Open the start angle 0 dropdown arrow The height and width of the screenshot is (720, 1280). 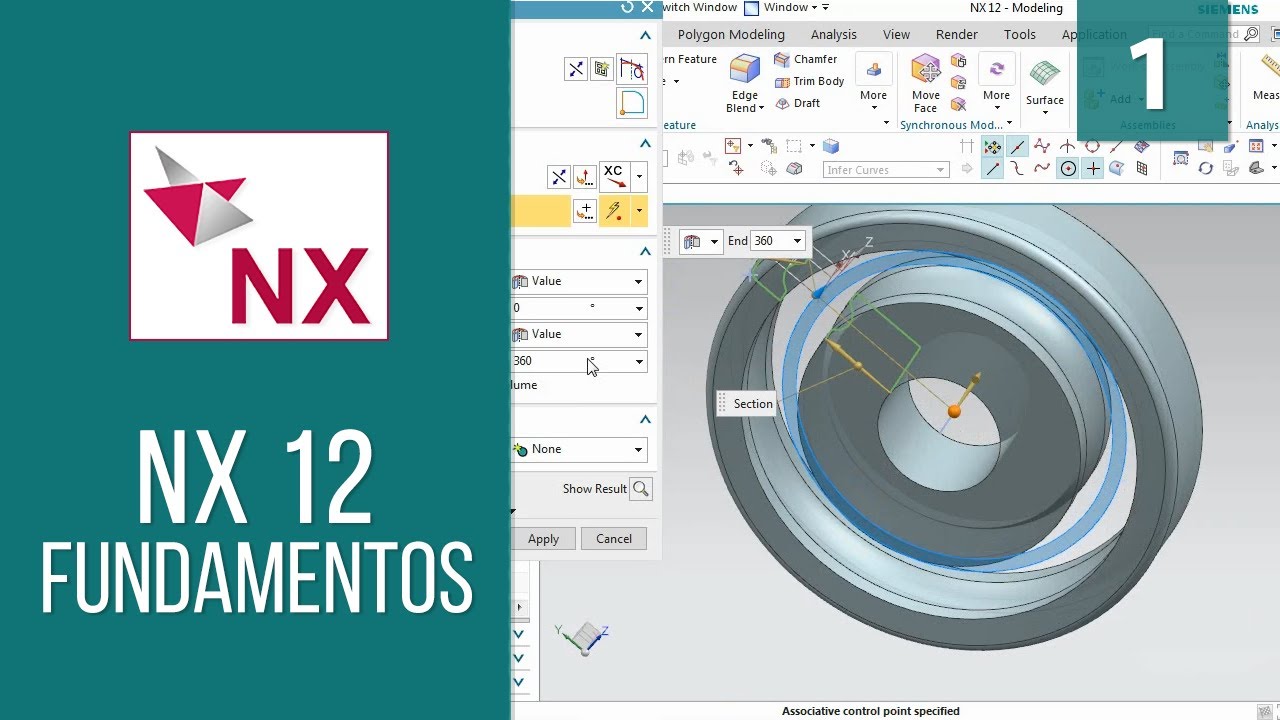tap(638, 308)
